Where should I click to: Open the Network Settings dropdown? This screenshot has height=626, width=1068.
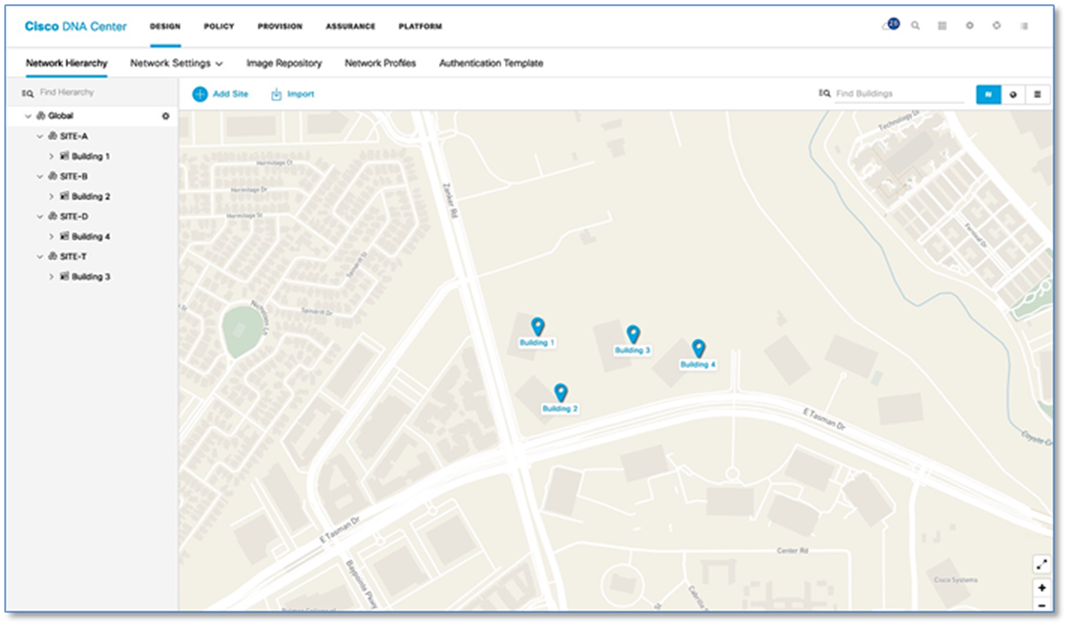click(x=176, y=63)
